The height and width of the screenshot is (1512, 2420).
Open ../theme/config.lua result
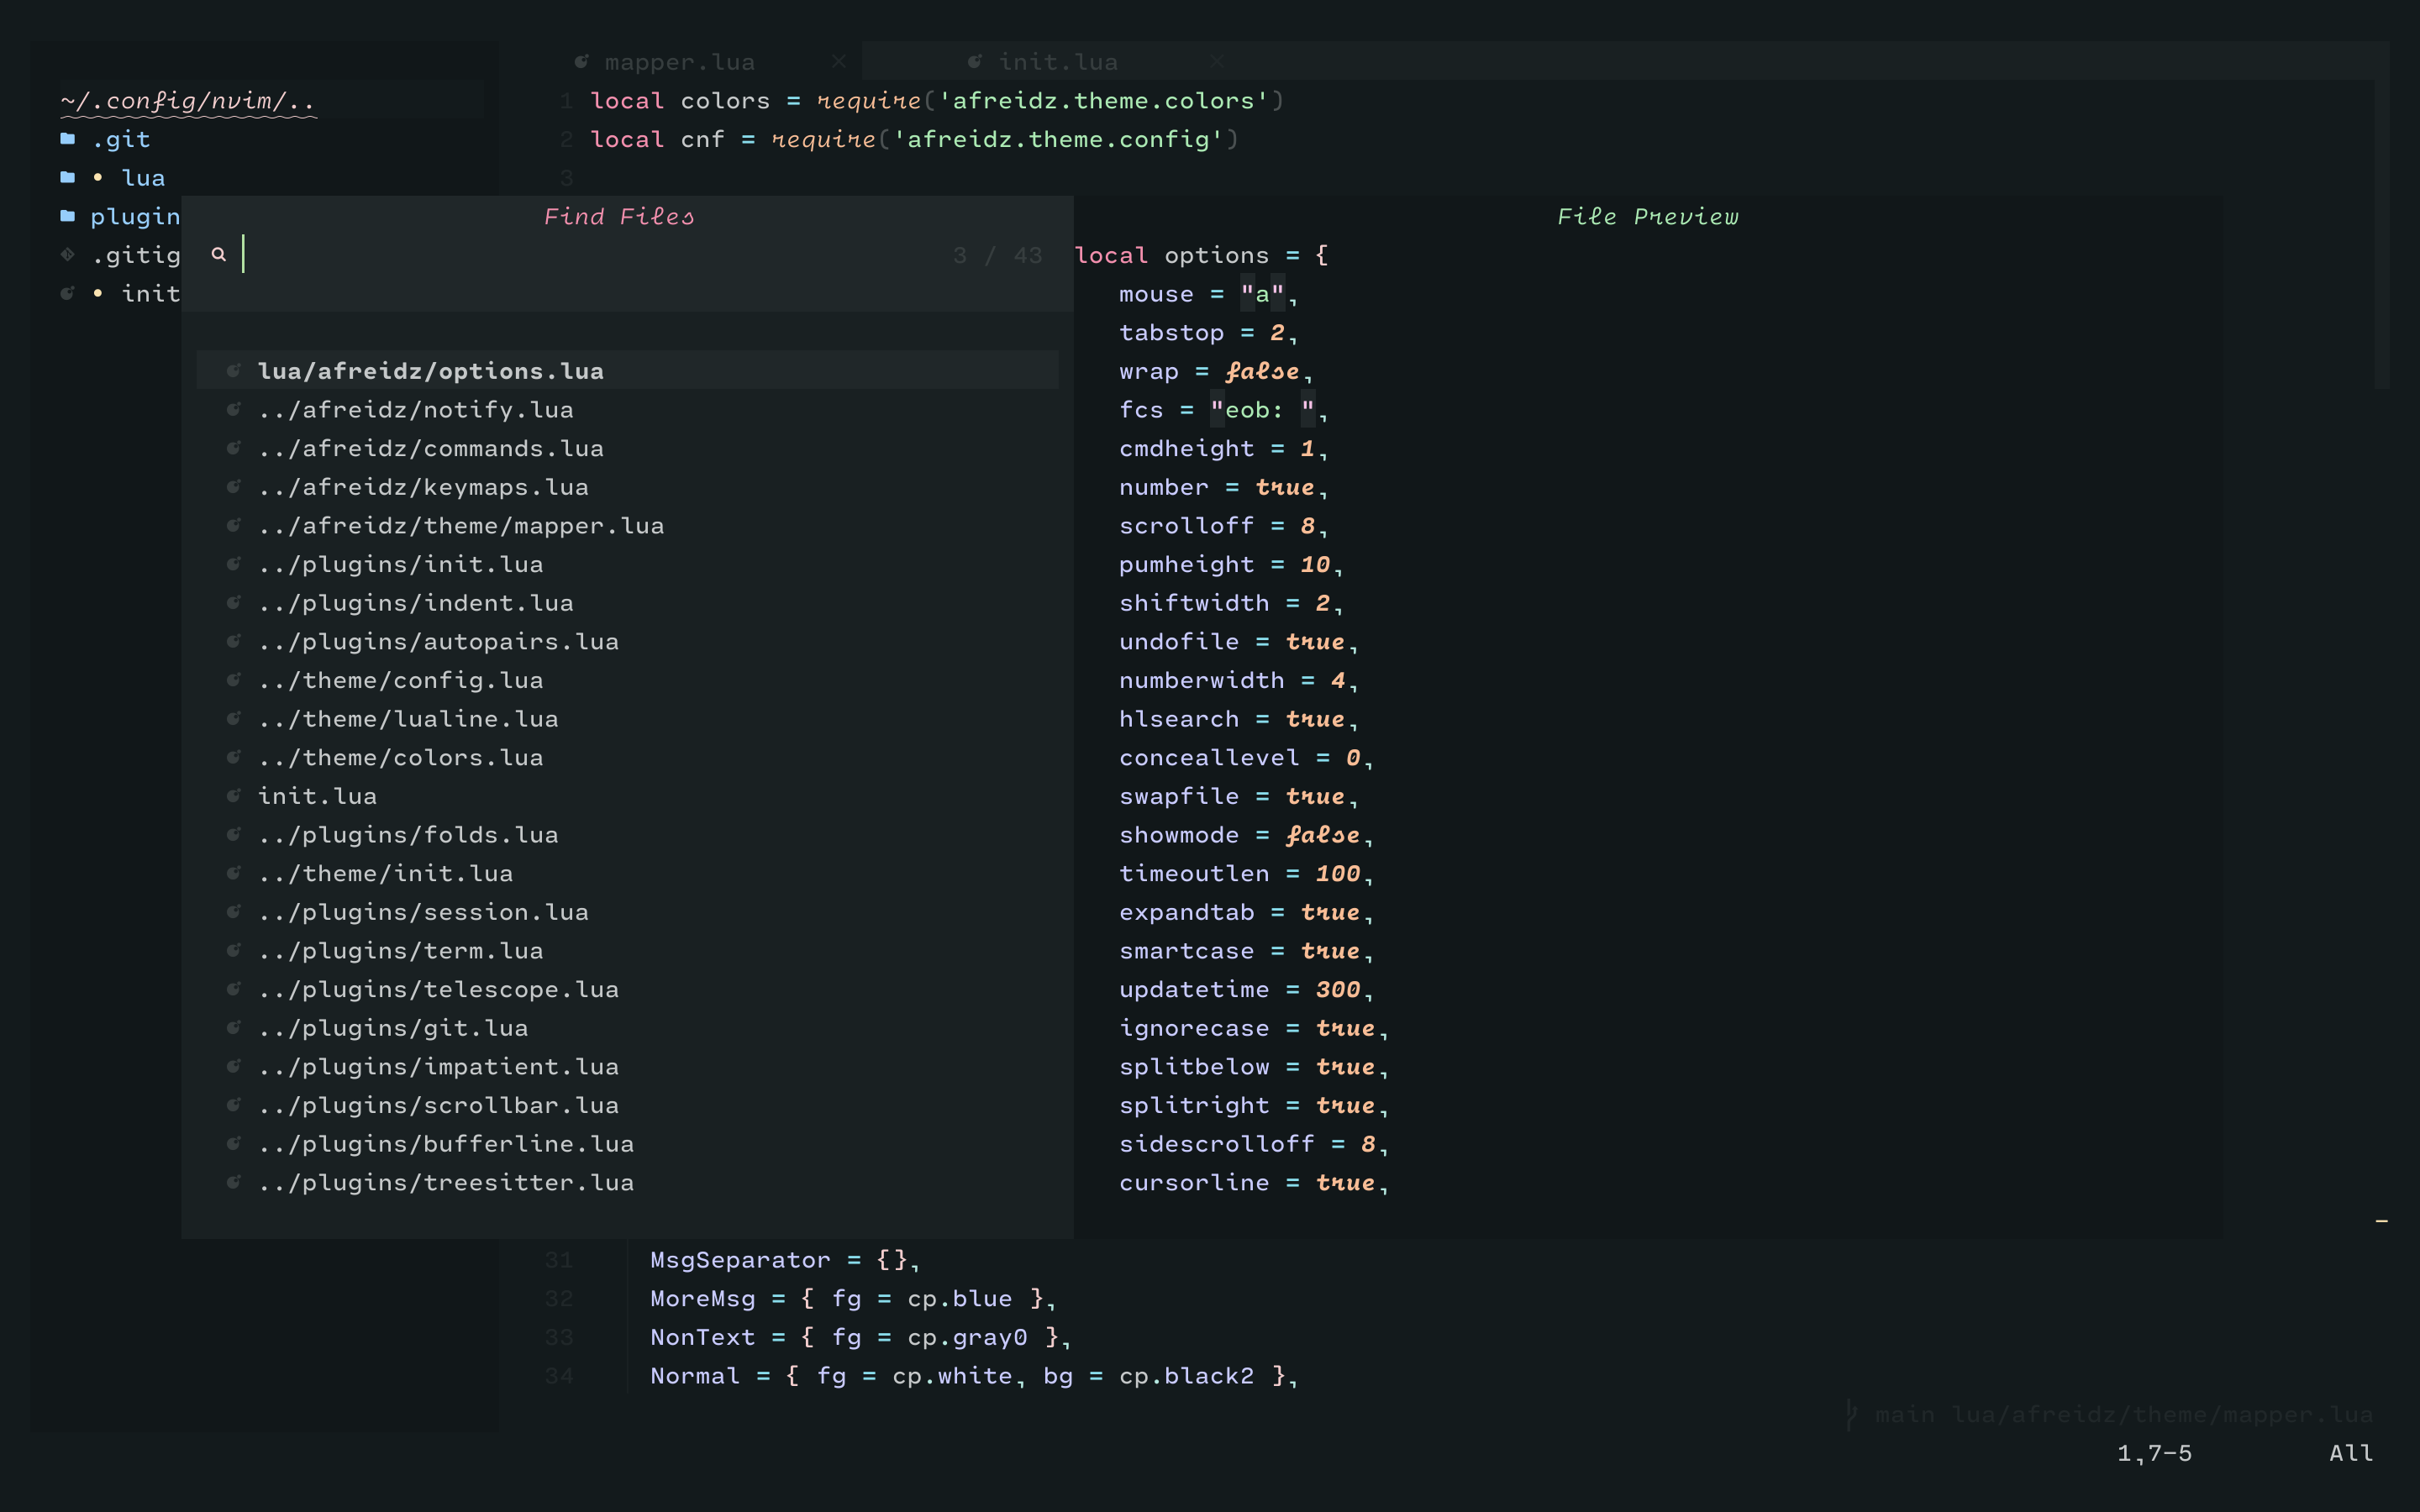click(400, 680)
